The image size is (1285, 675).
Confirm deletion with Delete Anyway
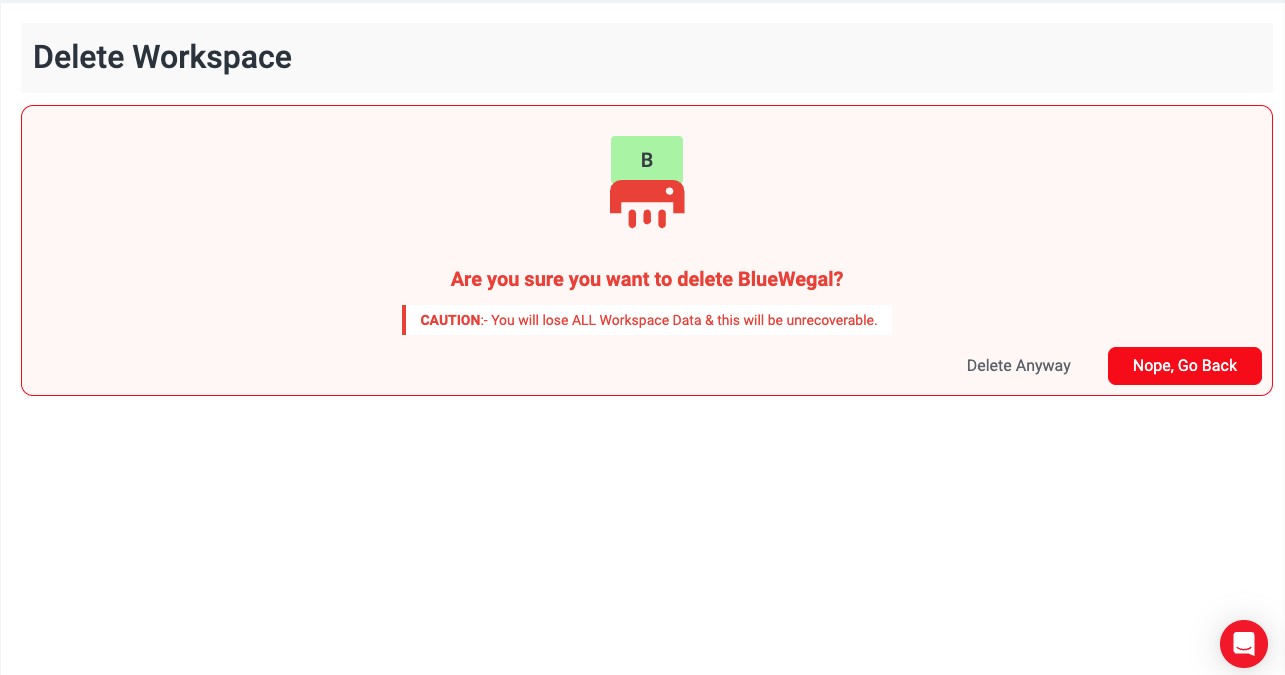[x=1018, y=366]
